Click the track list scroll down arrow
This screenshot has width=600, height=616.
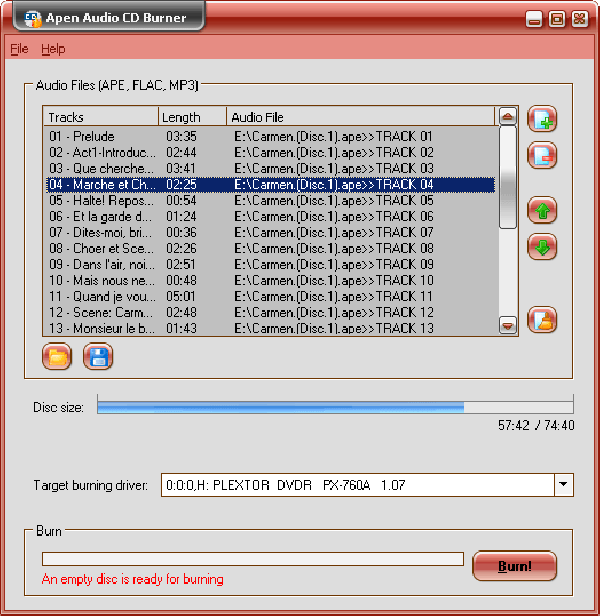(x=508, y=326)
